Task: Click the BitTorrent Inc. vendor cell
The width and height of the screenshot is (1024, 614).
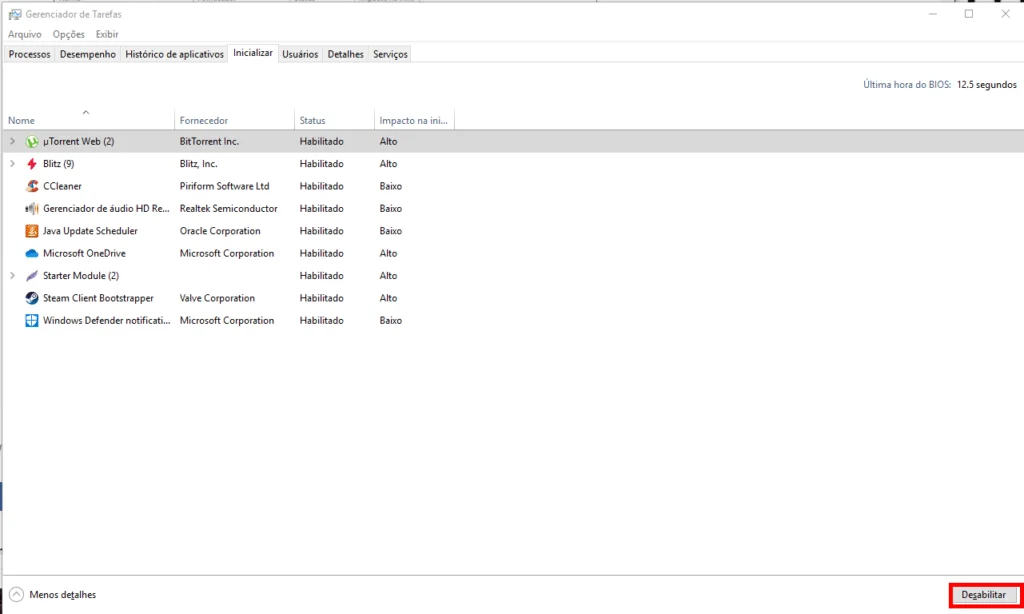Action: [x=209, y=141]
